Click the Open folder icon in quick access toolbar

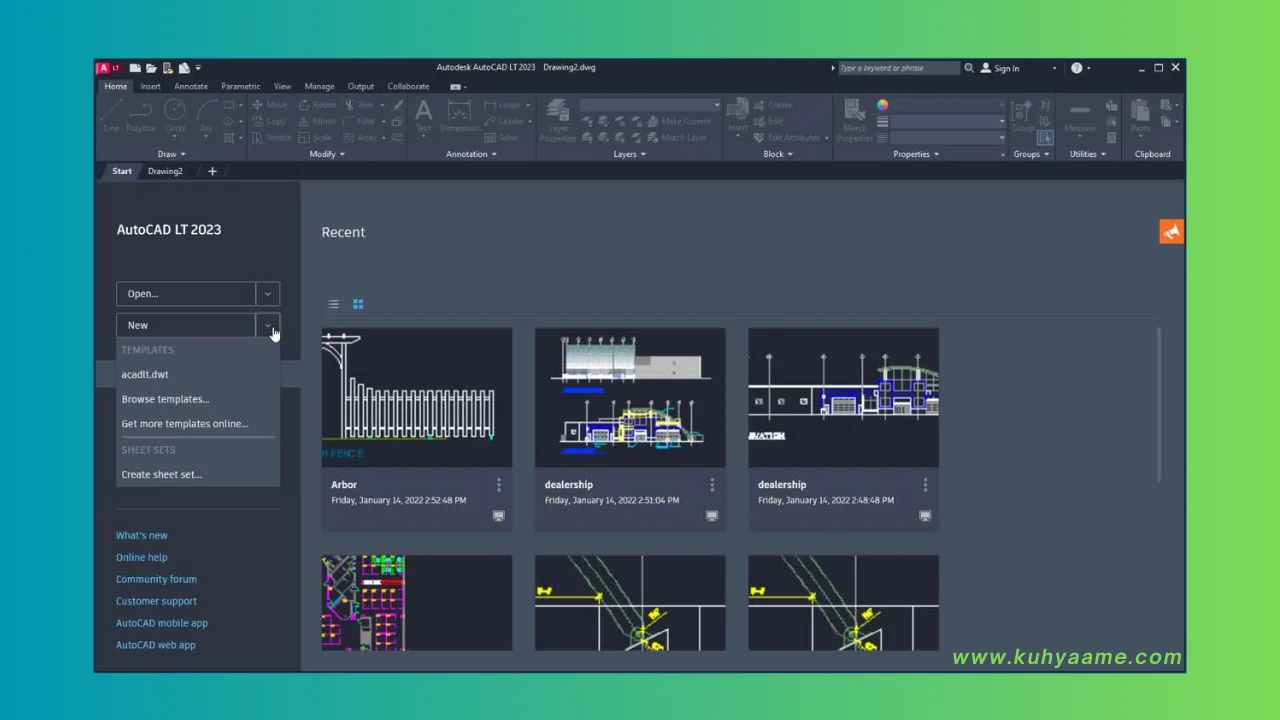[151, 68]
